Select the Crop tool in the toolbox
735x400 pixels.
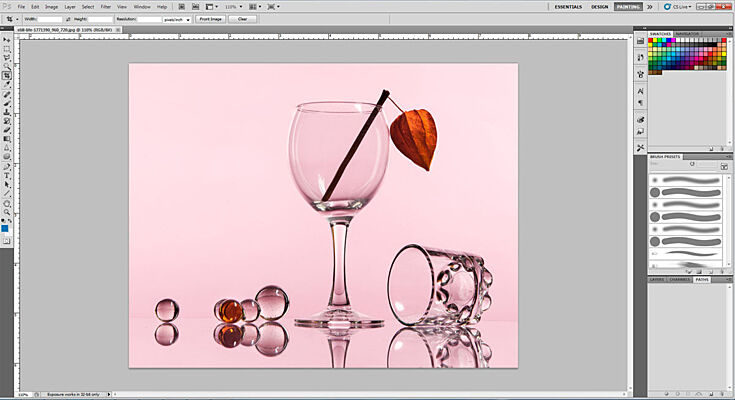tap(7, 75)
